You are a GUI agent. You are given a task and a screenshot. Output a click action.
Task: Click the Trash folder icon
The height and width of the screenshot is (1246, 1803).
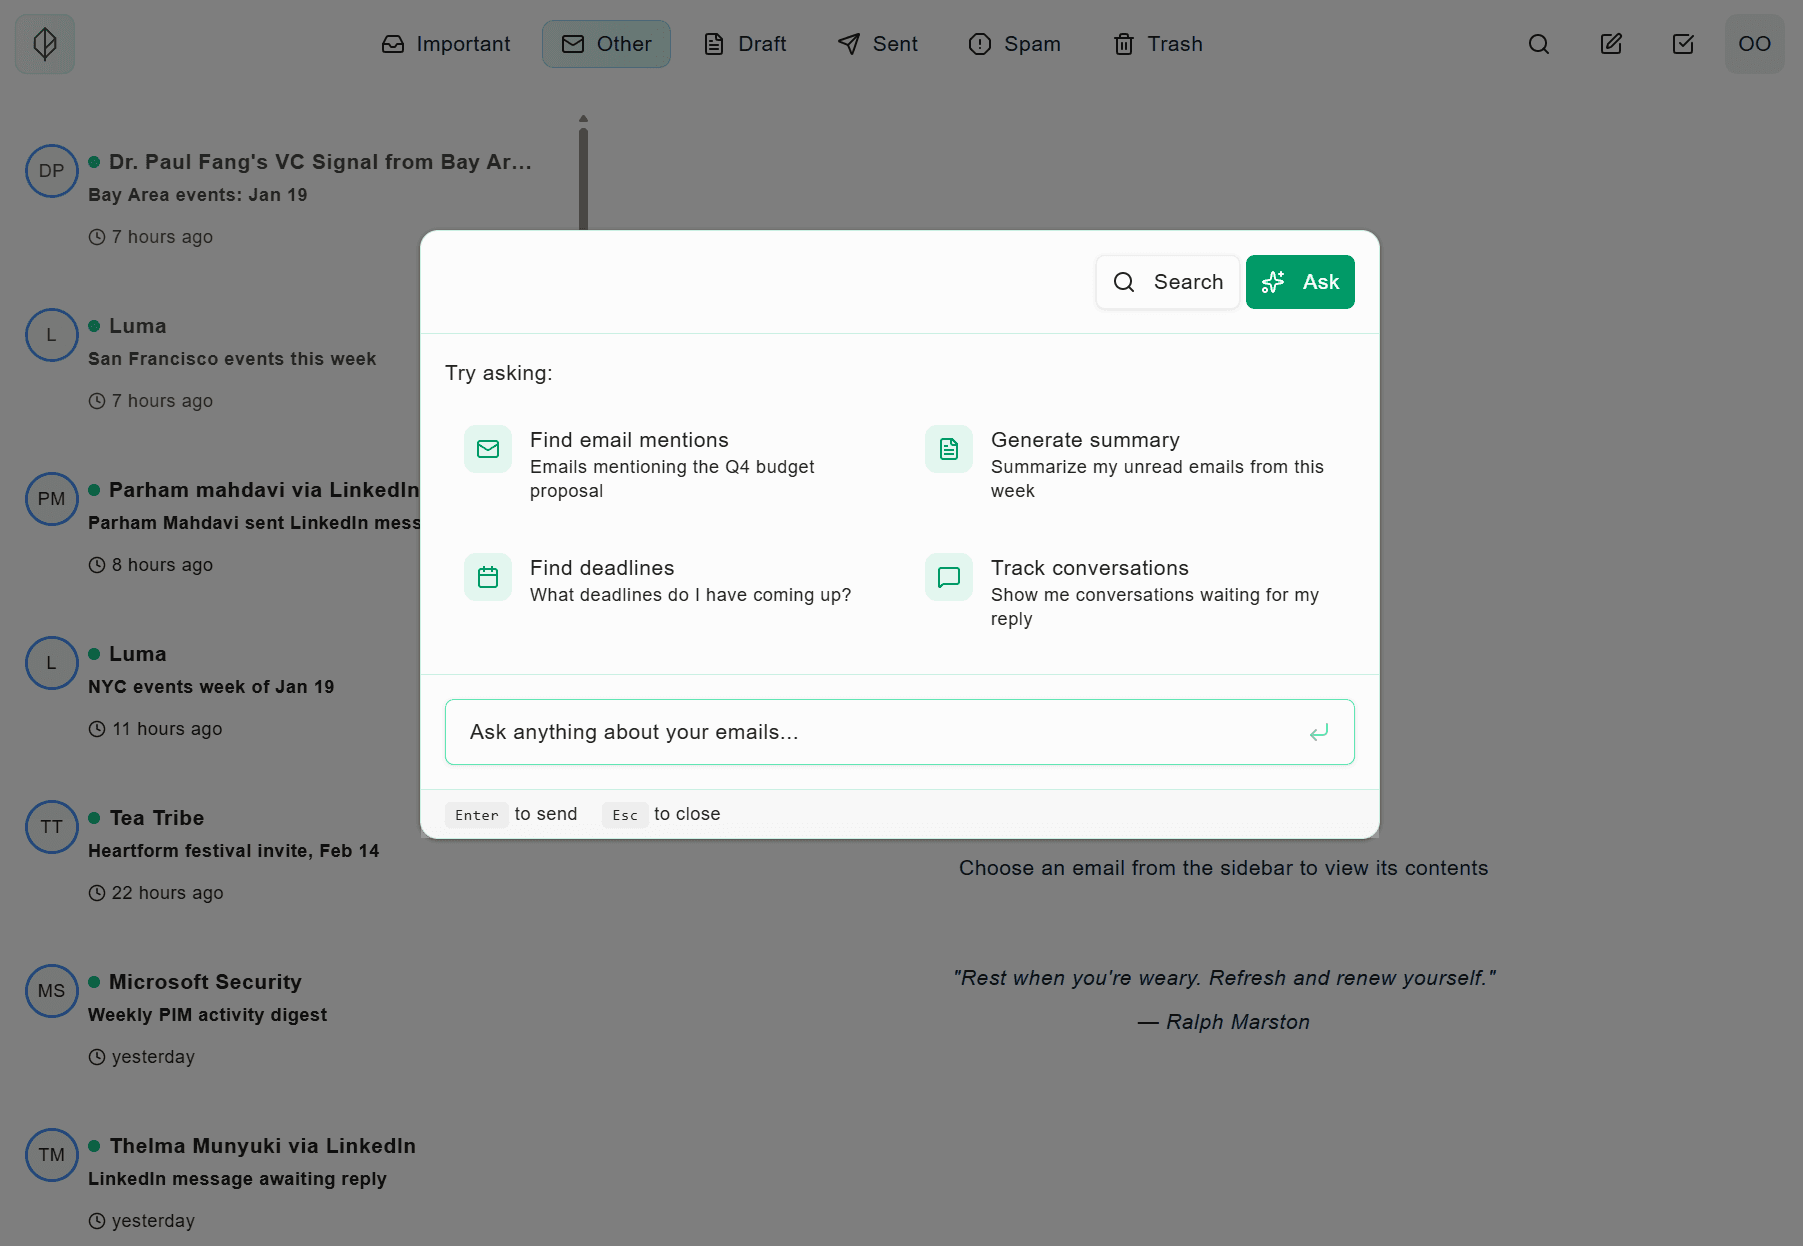tap(1124, 44)
